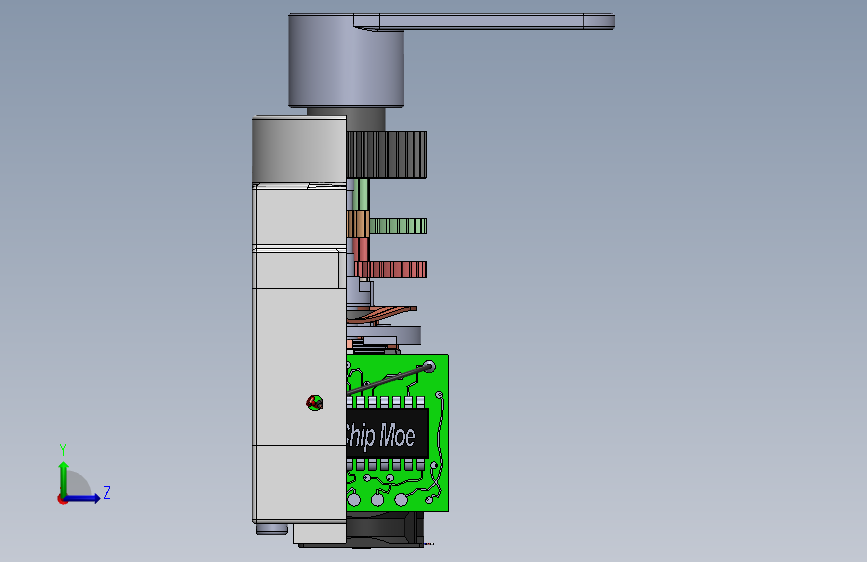867x562 pixels.
Task: Select the small round foot beneath the housing
Action: coord(272,529)
